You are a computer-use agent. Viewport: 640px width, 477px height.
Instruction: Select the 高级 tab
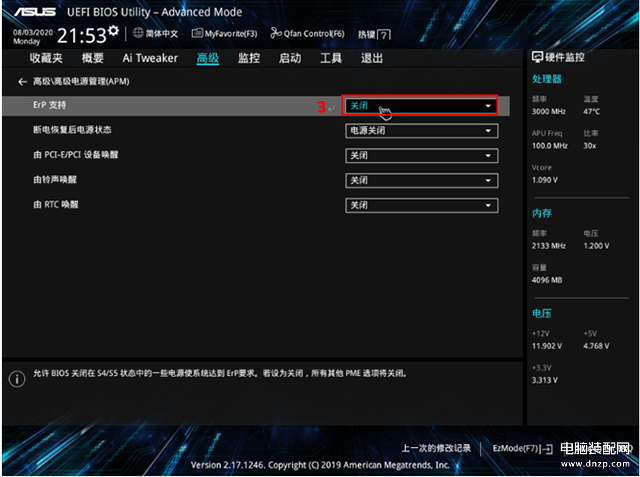coord(208,58)
